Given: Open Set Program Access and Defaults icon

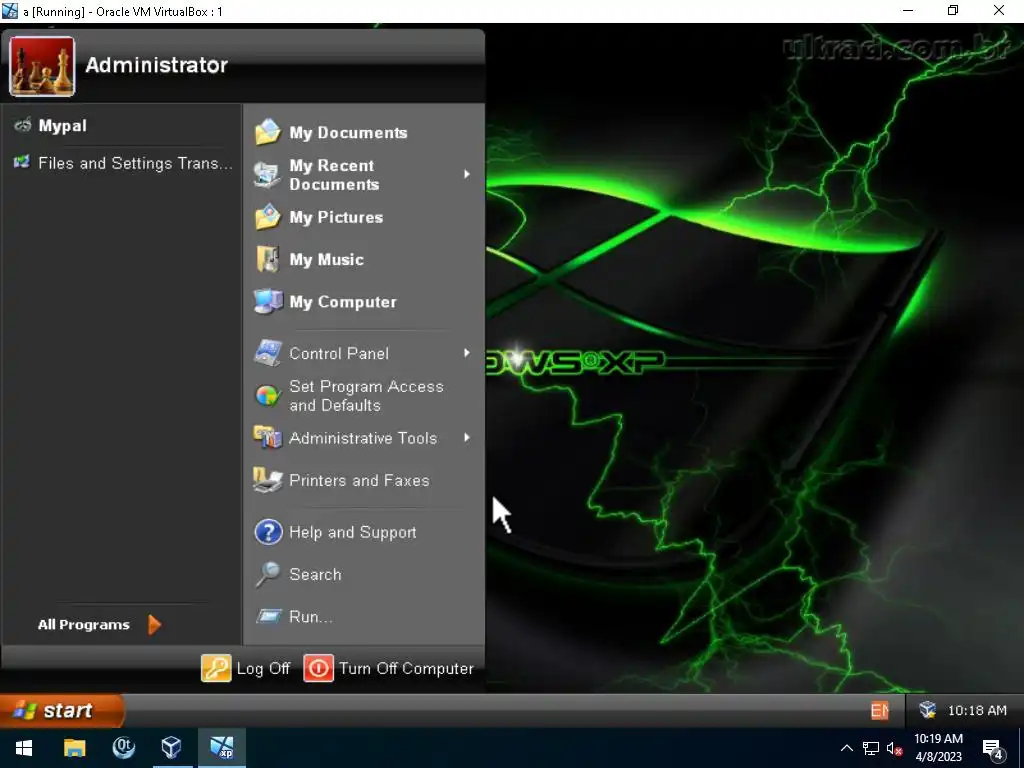Looking at the screenshot, I should coord(268,396).
